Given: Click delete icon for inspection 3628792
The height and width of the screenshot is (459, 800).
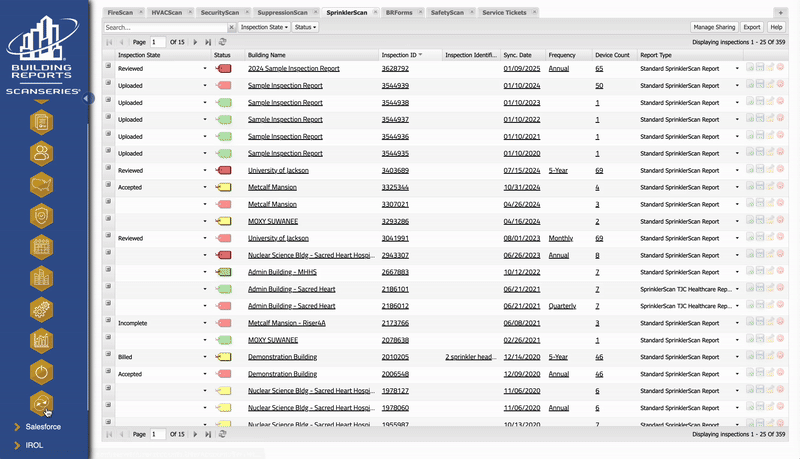Looking at the screenshot, I should 780,69.
